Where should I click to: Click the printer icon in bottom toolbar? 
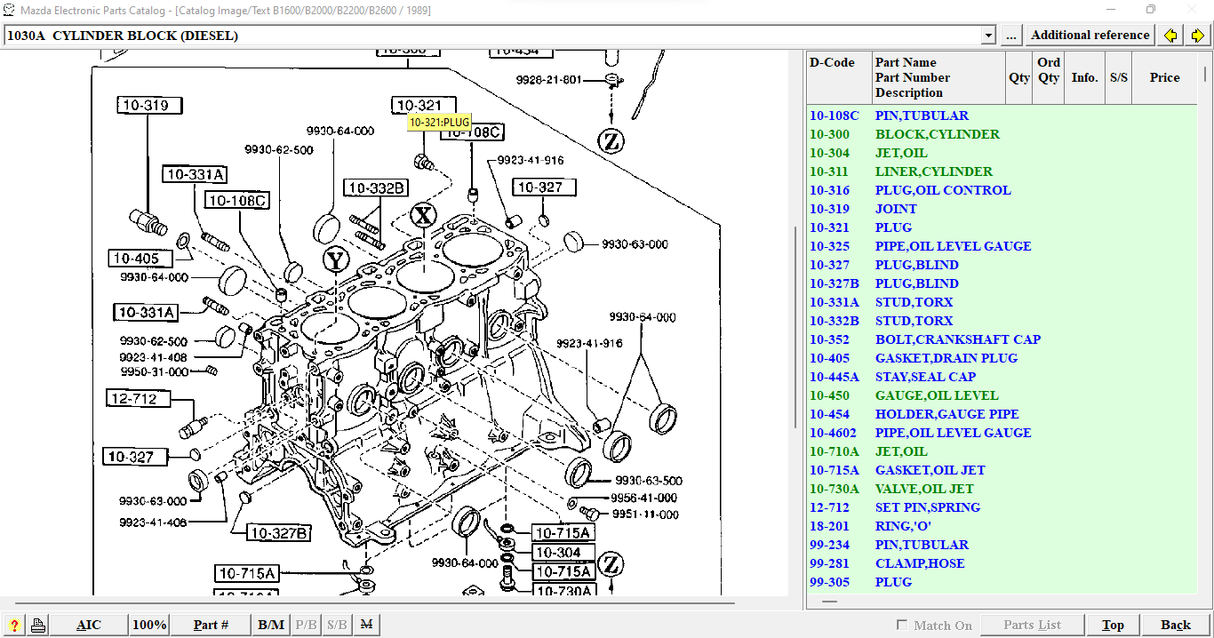tap(38, 625)
